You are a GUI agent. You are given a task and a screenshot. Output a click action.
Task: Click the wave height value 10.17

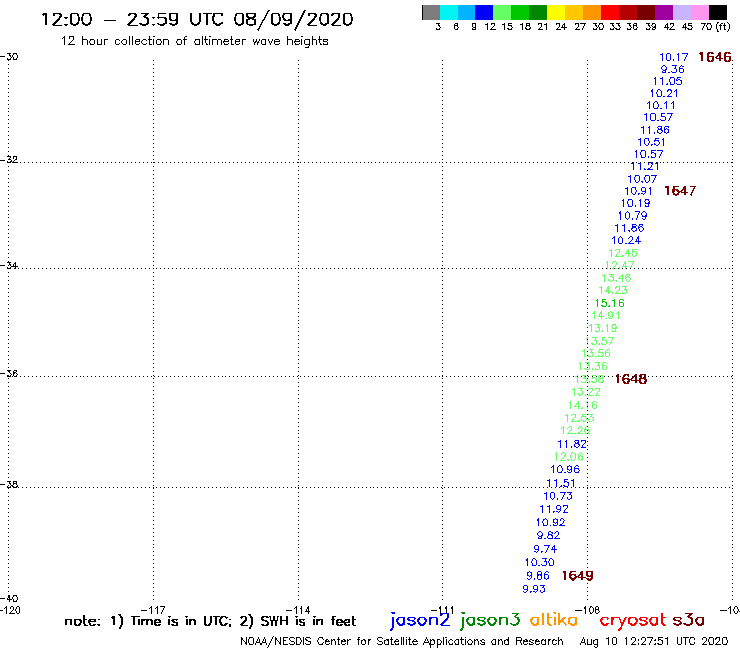click(x=673, y=58)
